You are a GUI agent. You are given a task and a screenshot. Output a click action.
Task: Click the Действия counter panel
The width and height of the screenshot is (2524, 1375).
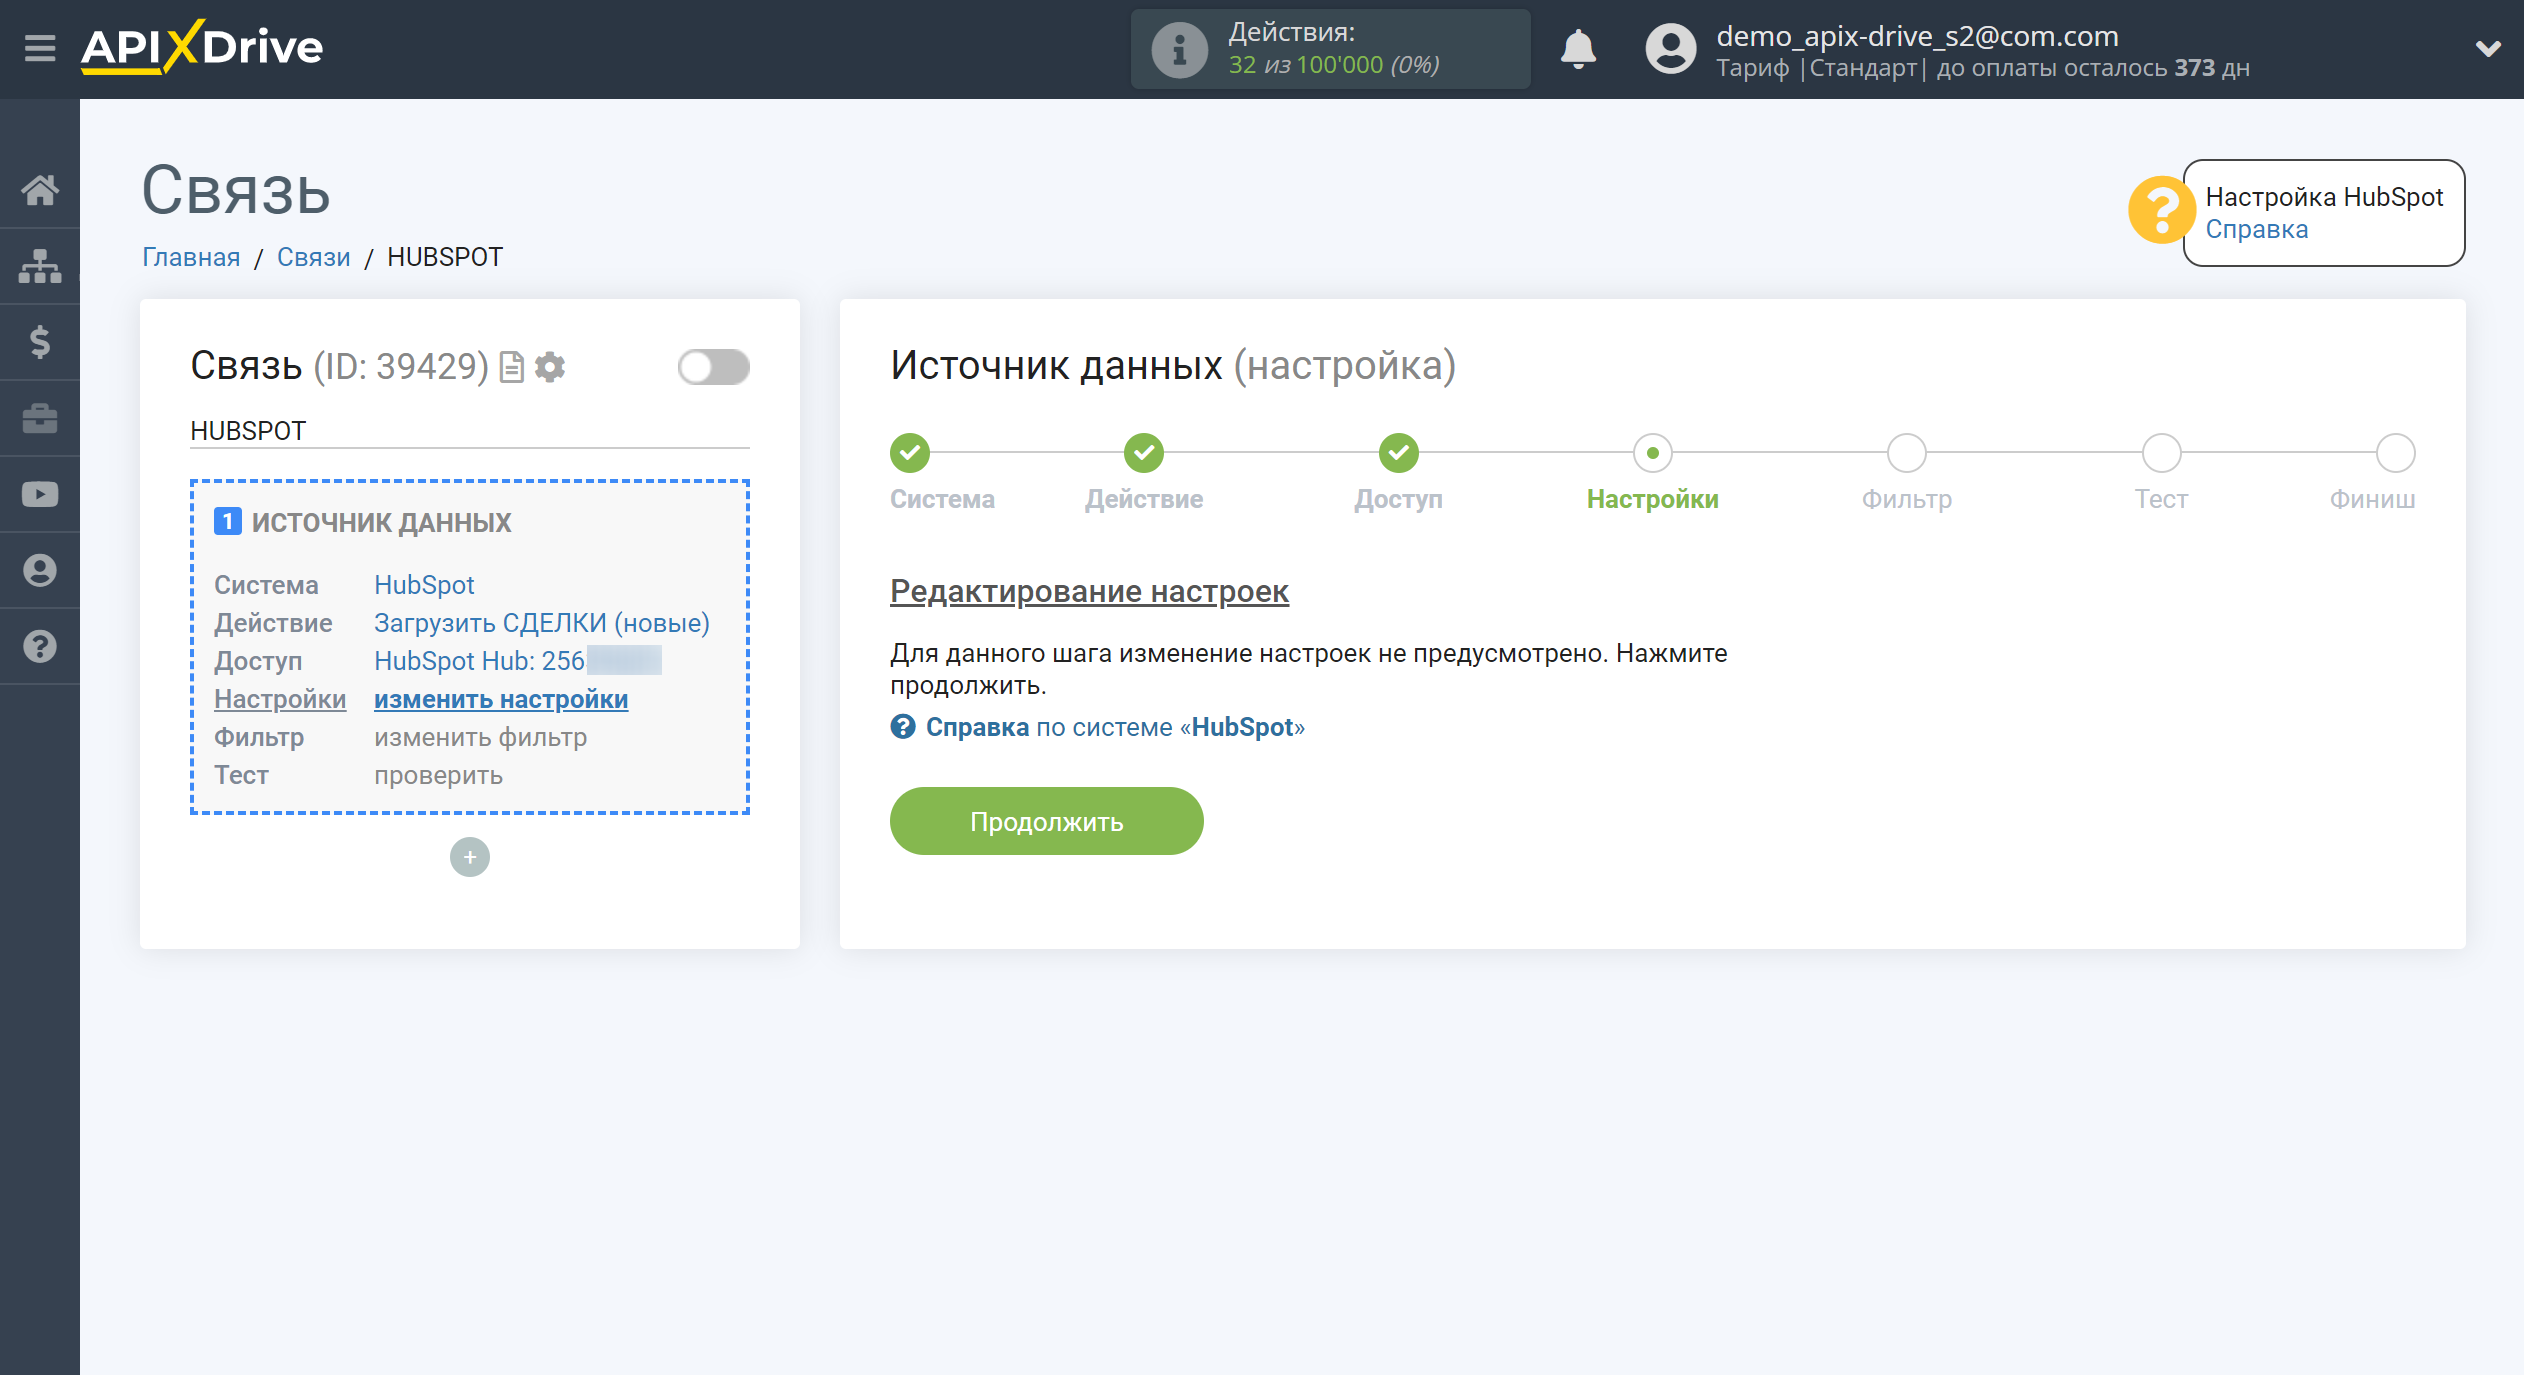(1330, 49)
